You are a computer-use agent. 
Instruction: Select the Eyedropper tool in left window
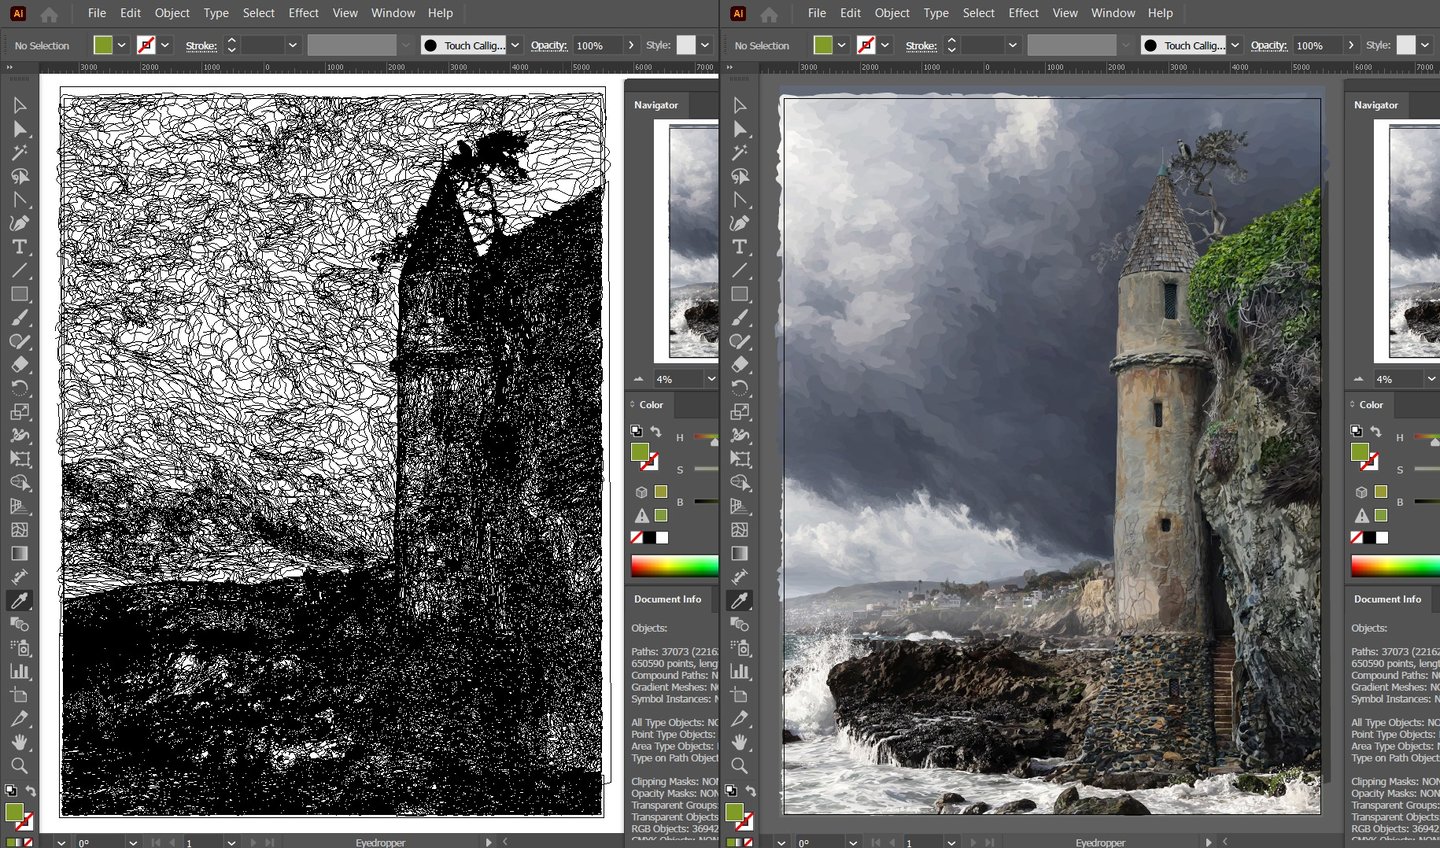[x=19, y=600]
